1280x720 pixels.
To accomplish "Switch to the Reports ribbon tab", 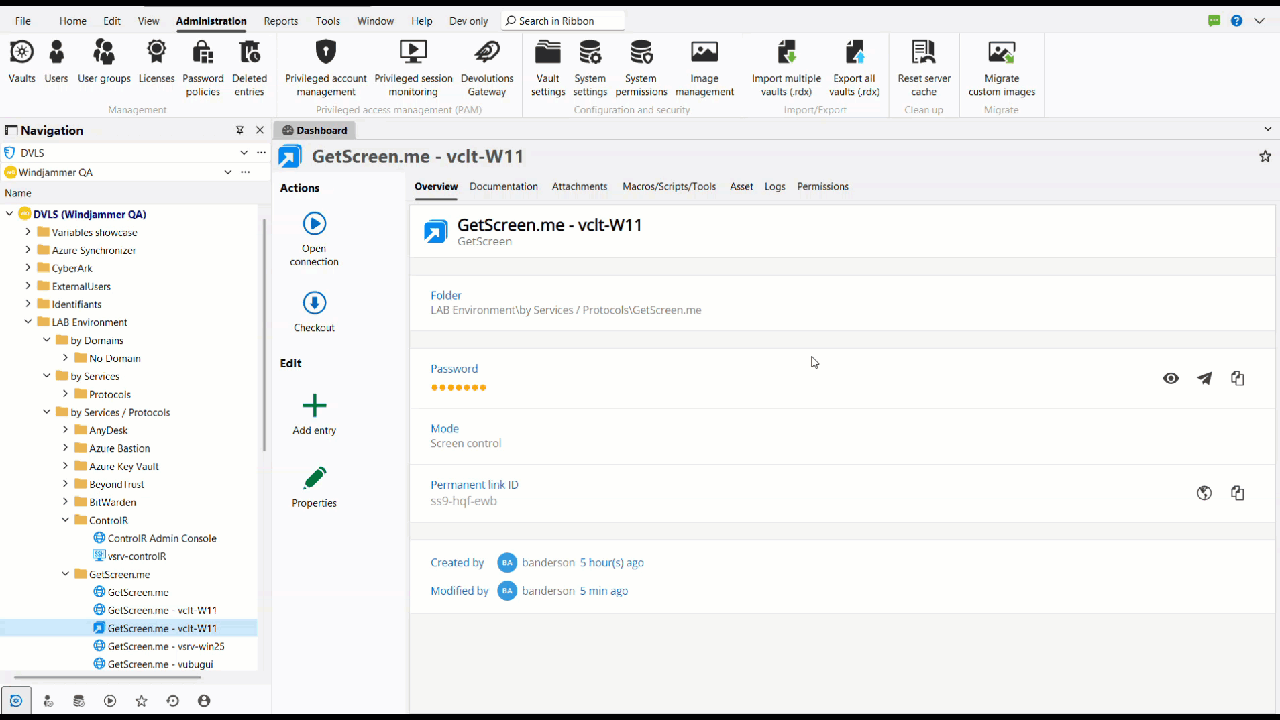I will click(x=281, y=21).
